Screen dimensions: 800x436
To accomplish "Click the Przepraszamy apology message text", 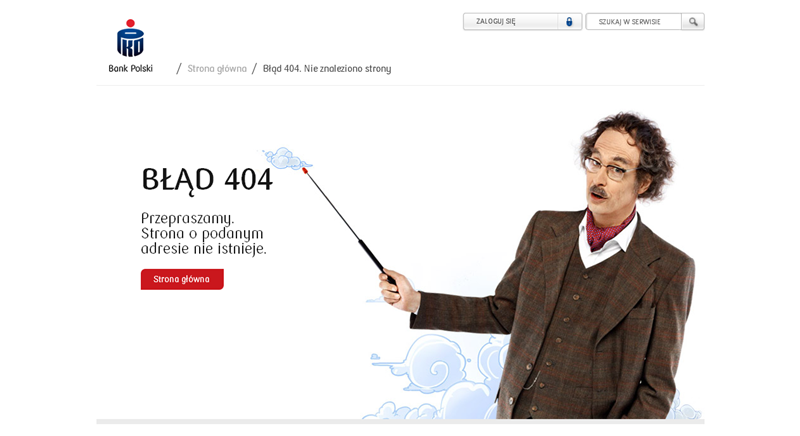I will pos(204,234).
